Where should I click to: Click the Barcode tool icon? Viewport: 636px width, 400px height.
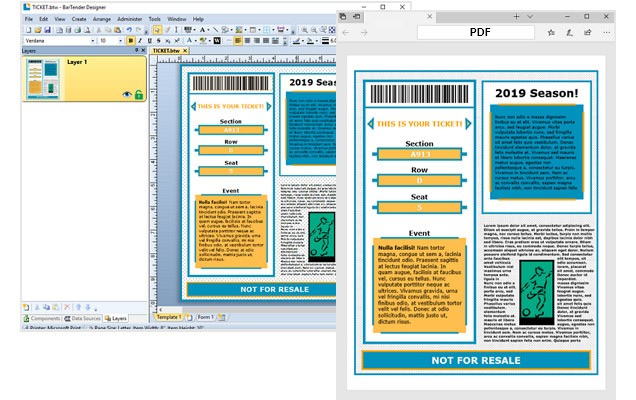click(x=188, y=30)
